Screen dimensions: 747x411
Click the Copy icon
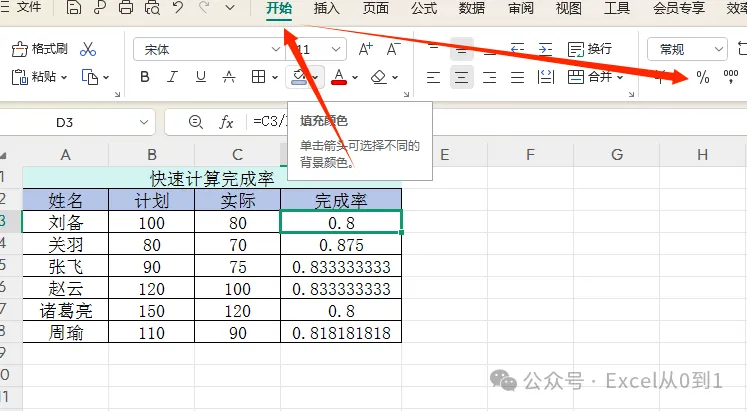[90, 77]
